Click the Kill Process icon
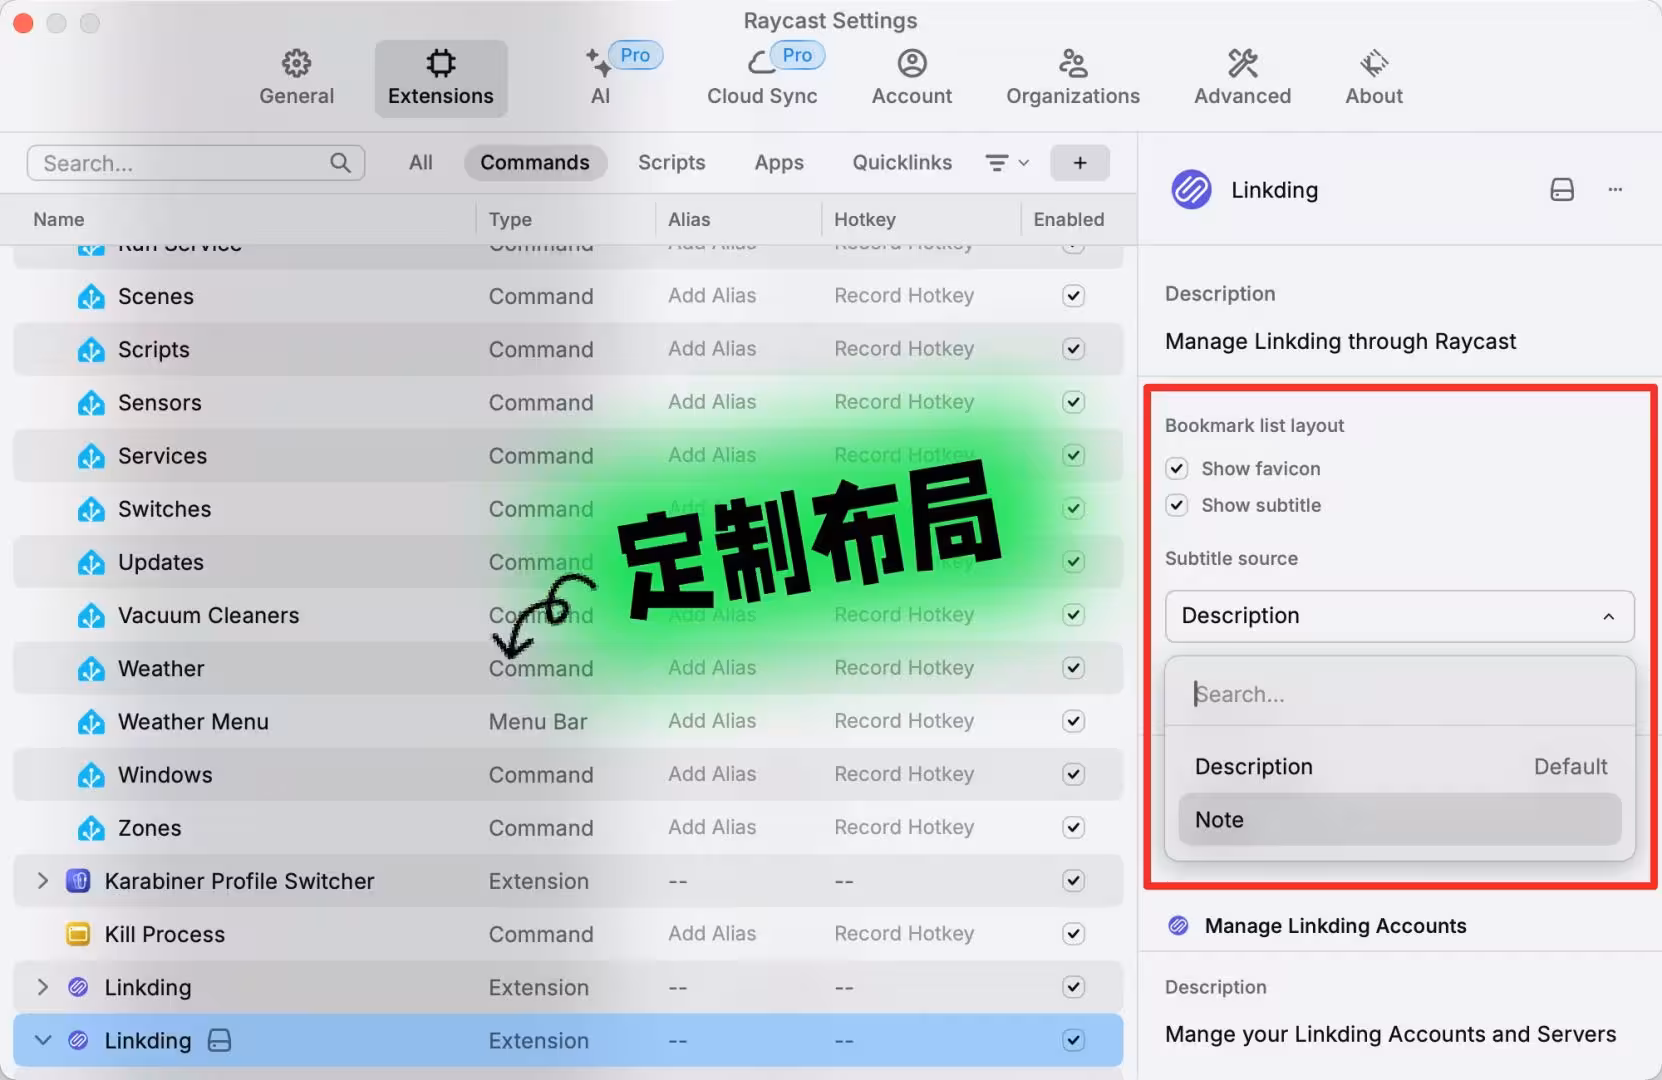1662x1080 pixels. (78, 934)
